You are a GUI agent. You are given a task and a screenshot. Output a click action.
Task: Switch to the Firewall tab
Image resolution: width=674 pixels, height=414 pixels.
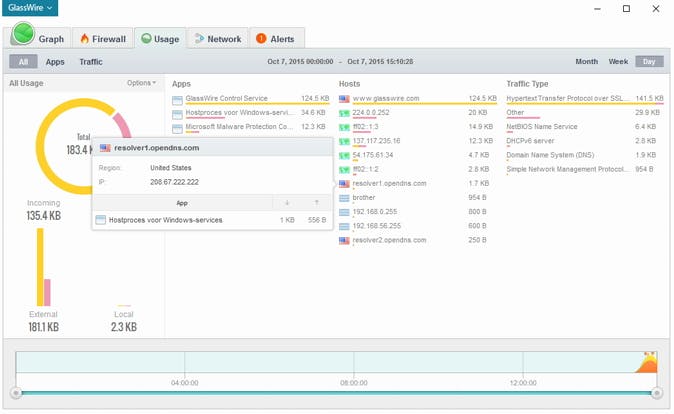point(103,39)
